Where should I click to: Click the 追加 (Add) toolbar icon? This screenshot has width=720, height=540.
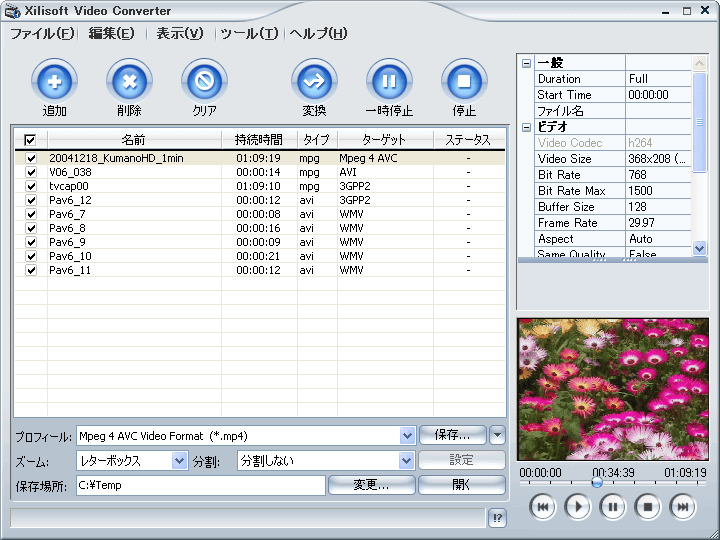(54, 81)
